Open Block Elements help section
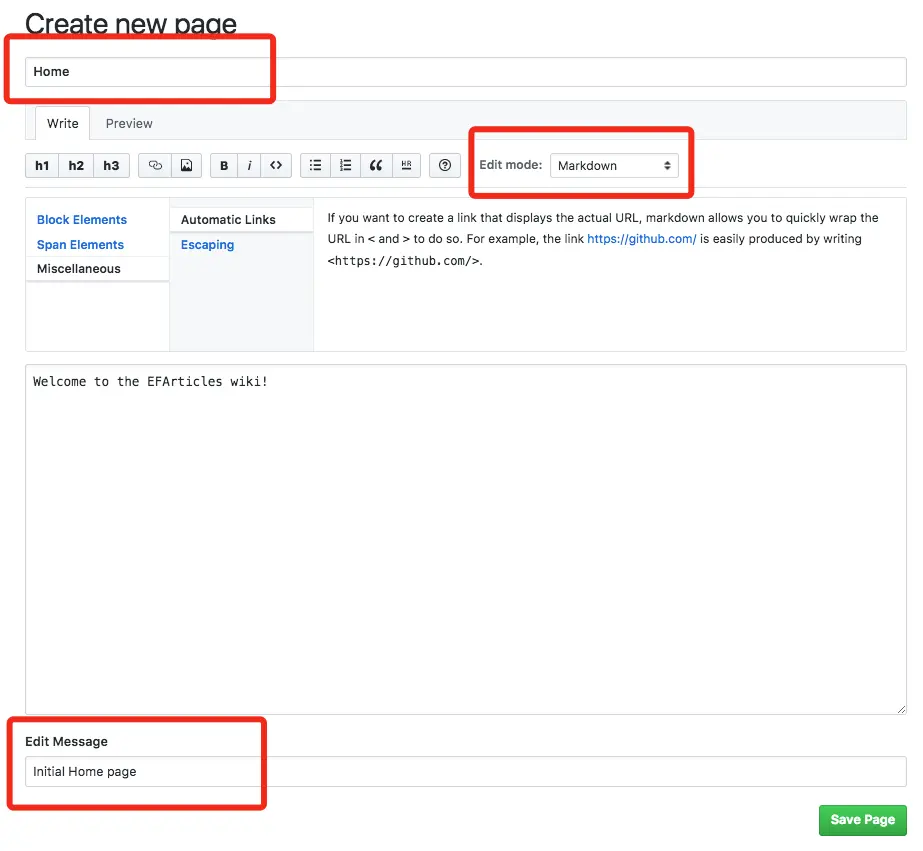 82,220
